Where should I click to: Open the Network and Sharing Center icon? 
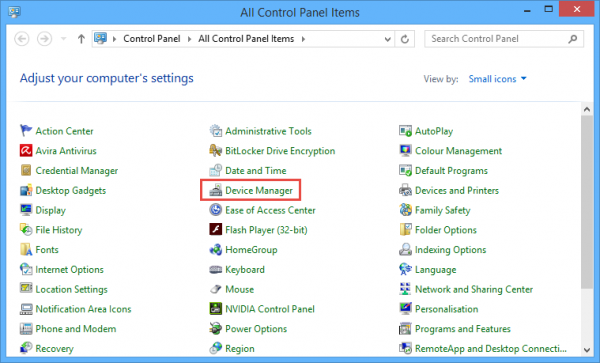click(x=405, y=289)
